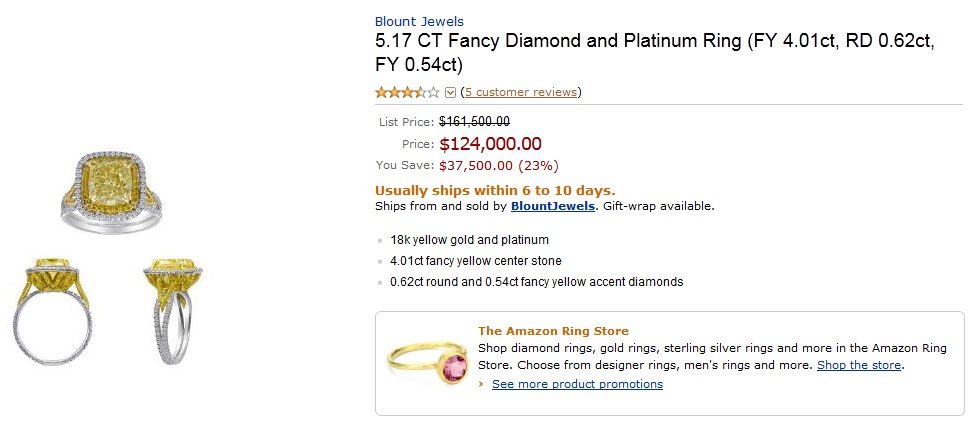Click the Usually ships within 6 to 10 days text
Image resolution: width=972 pixels, height=437 pixels.
pos(495,190)
